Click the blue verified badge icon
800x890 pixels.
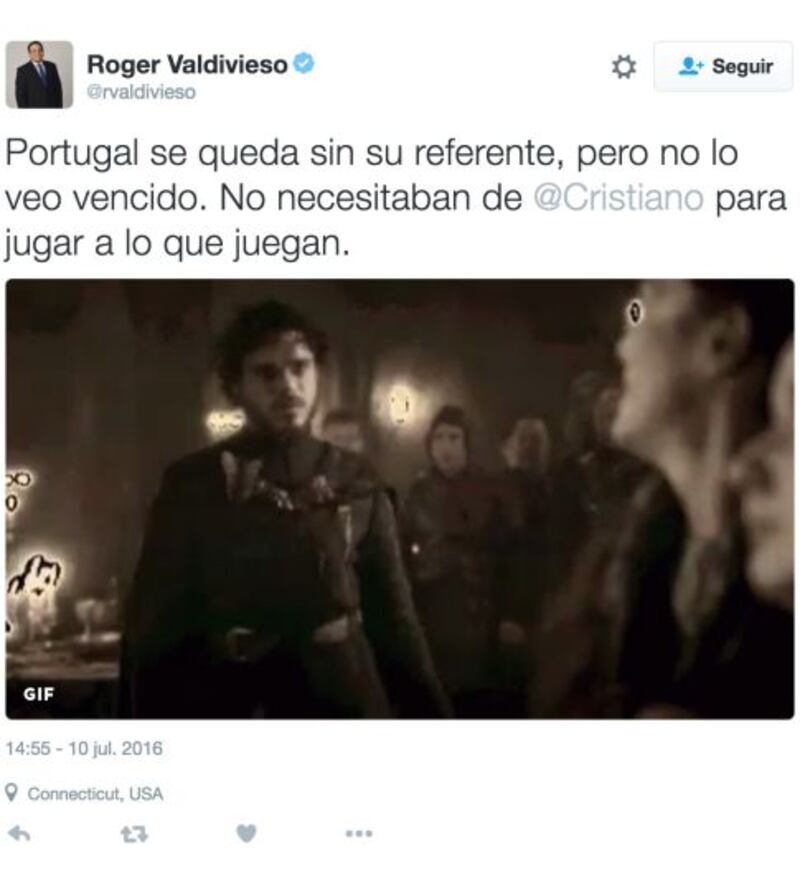point(304,63)
